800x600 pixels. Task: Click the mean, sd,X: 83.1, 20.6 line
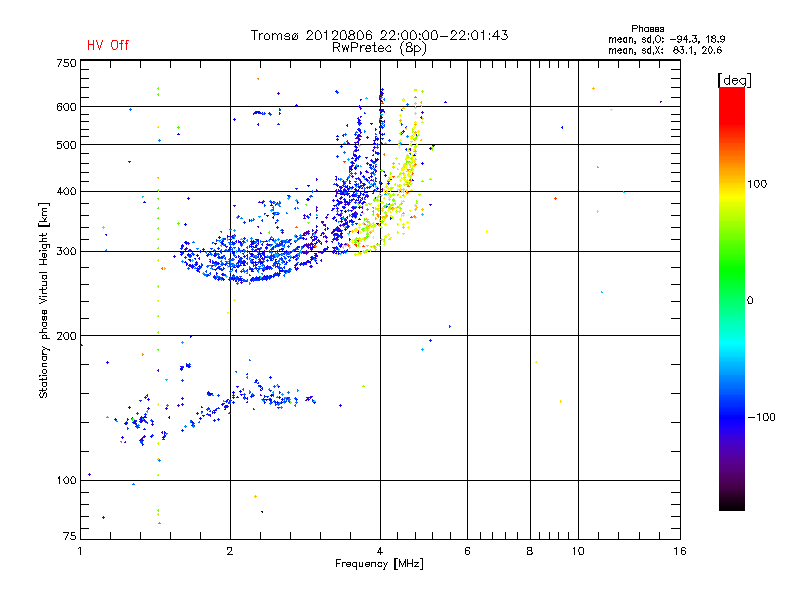click(665, 50)
